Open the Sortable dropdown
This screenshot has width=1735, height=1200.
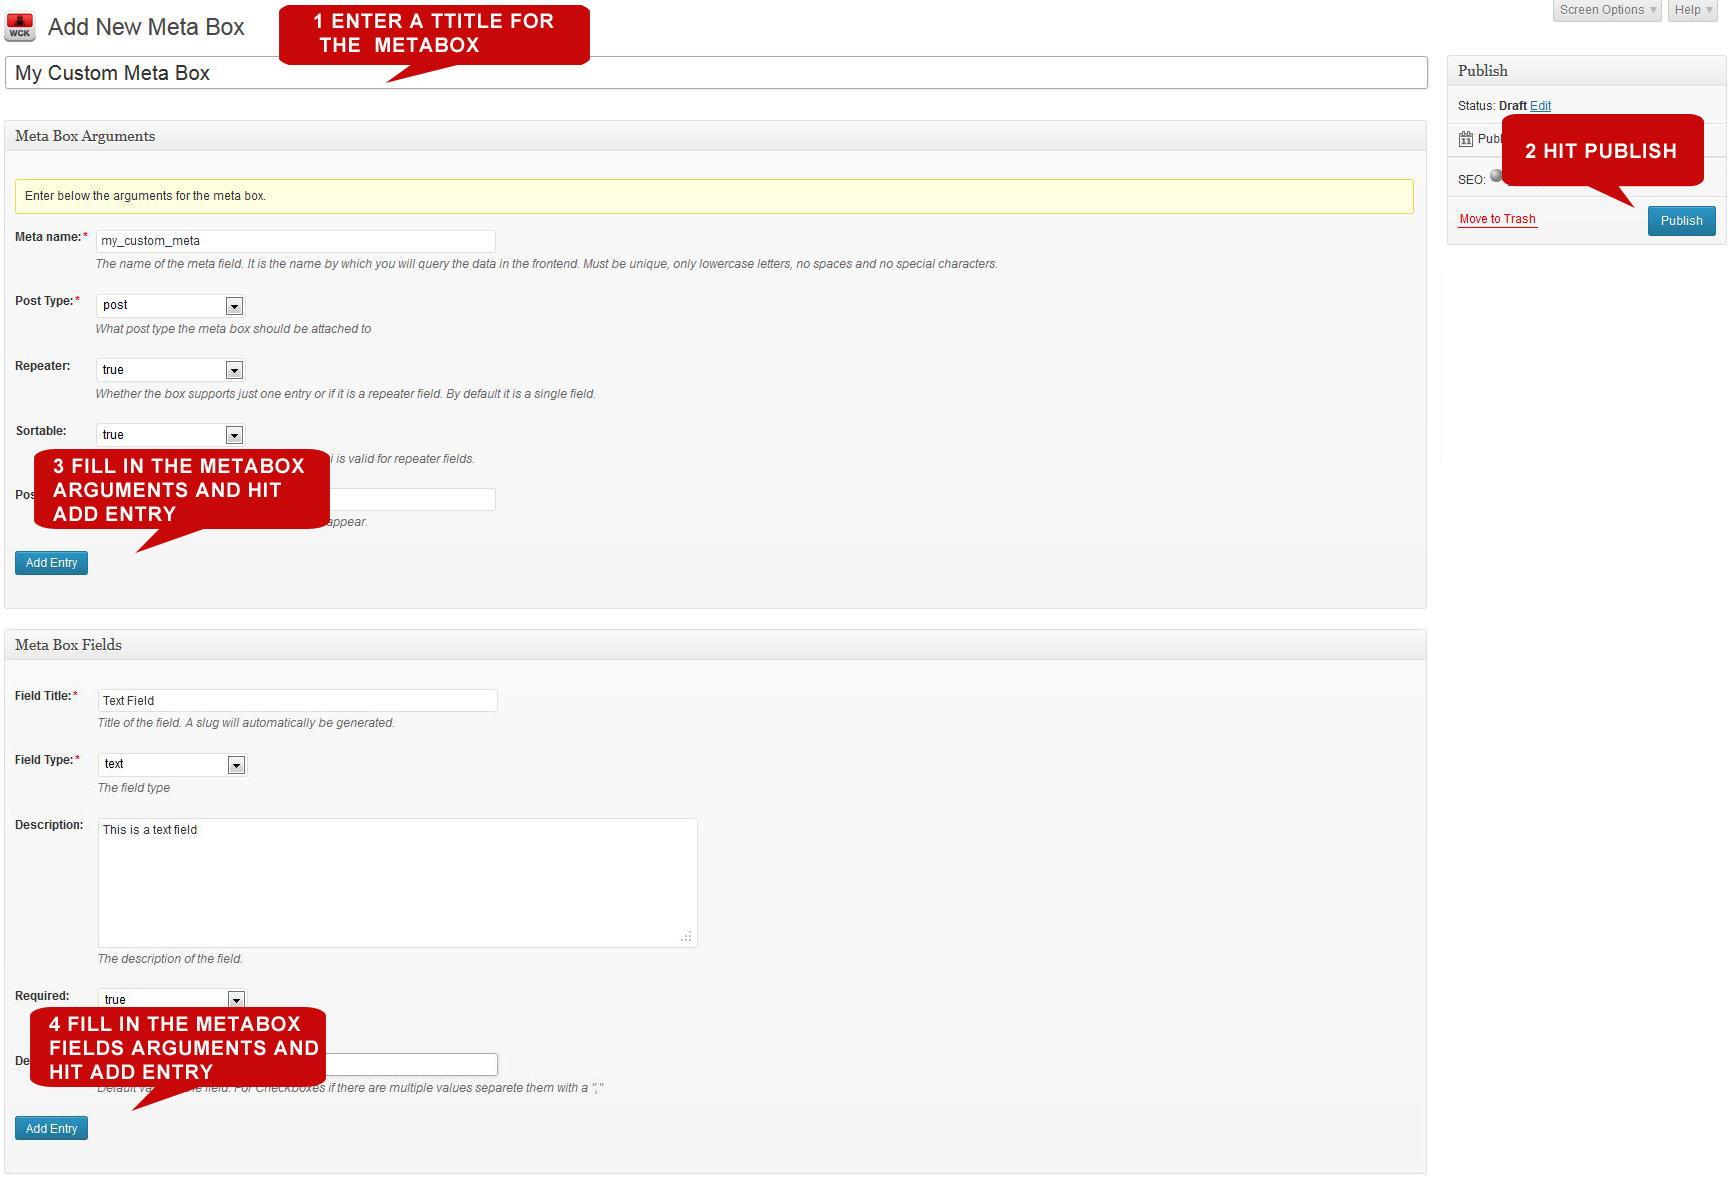pyautogui.click(x=234, y=434)
